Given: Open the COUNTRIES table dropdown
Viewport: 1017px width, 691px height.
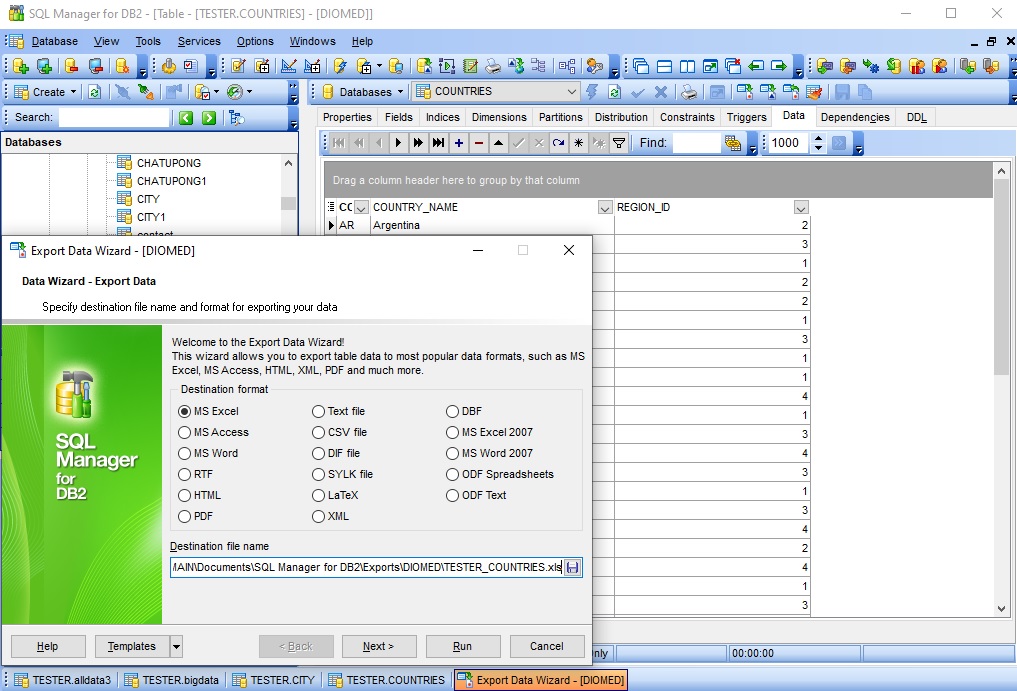Looking at the screenshot, I should (x=571, y=91).
